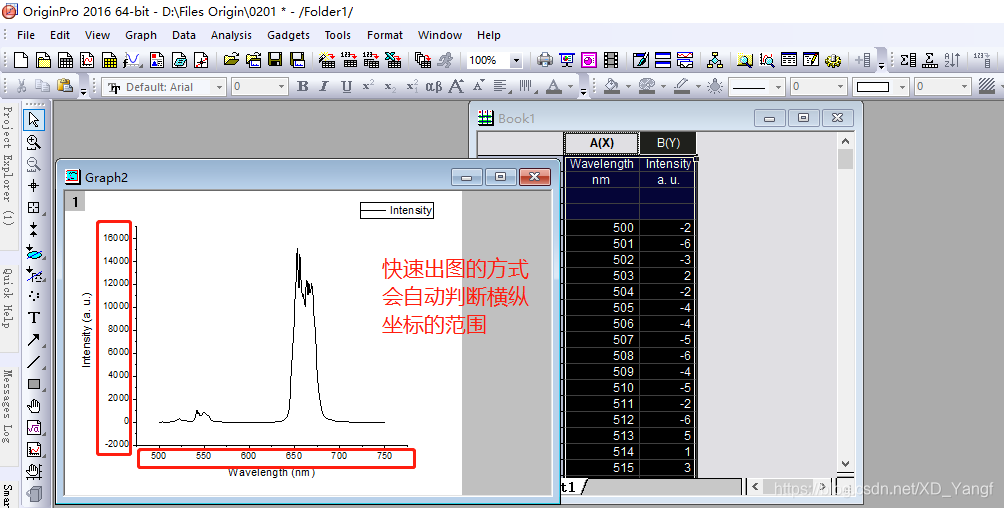Select the Rectangle tool
The width and height of the screenshot is (1004, 508).
[34, 384]
